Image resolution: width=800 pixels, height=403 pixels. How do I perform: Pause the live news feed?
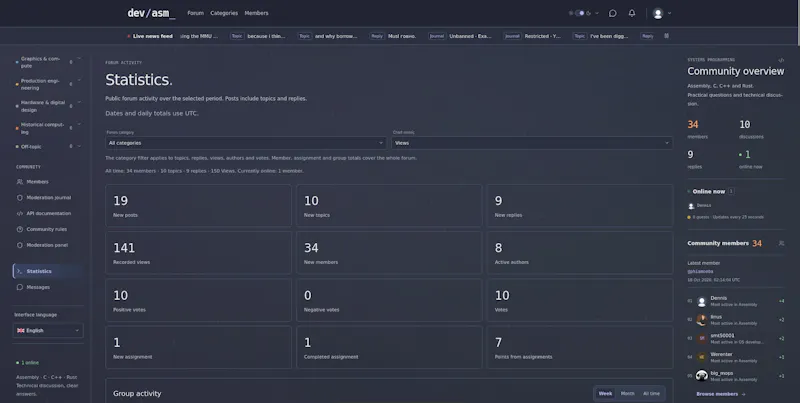pyautogui.click(x=666, y=36)
